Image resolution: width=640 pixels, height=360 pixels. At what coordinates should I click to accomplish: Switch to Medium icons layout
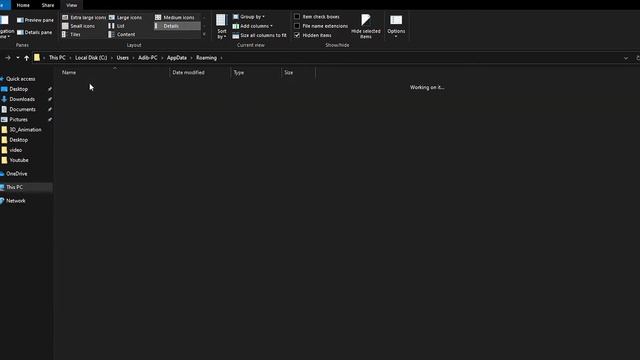pos(175,18)
